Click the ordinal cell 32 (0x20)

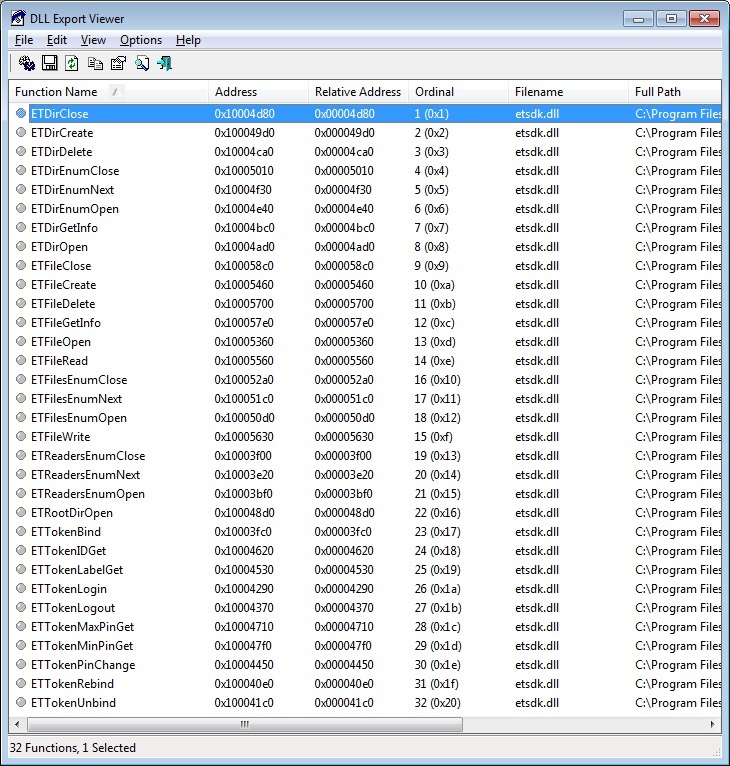pos(437,702)
